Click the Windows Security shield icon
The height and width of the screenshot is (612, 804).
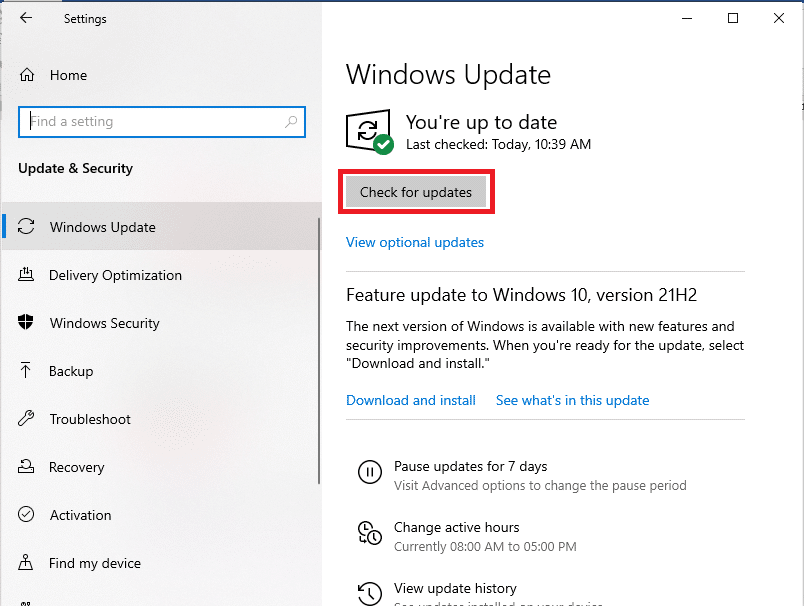(x=26, y=322)
